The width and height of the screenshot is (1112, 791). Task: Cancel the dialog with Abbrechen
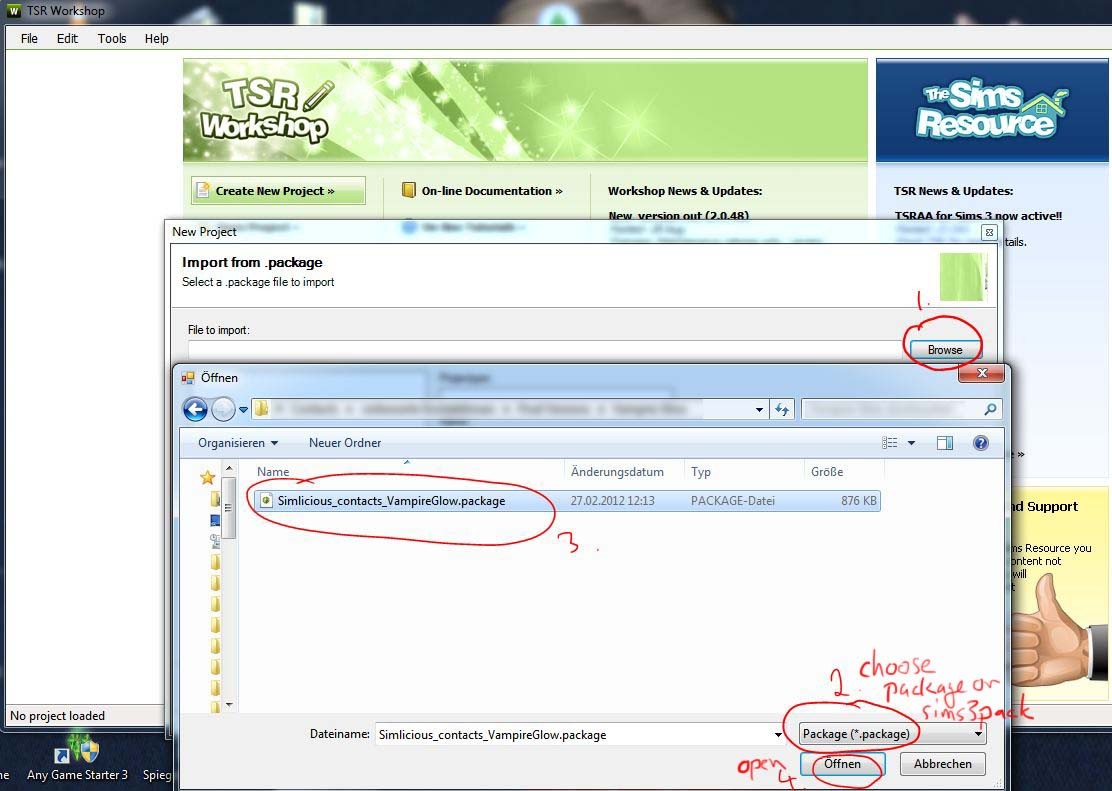943,764
